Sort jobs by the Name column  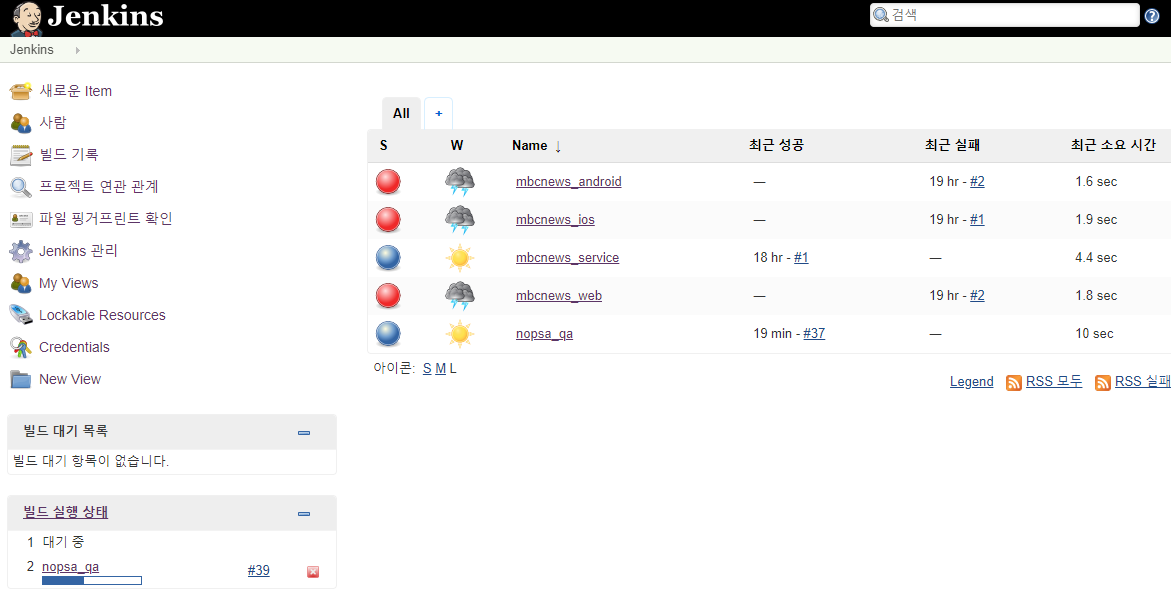click(536, 146)
